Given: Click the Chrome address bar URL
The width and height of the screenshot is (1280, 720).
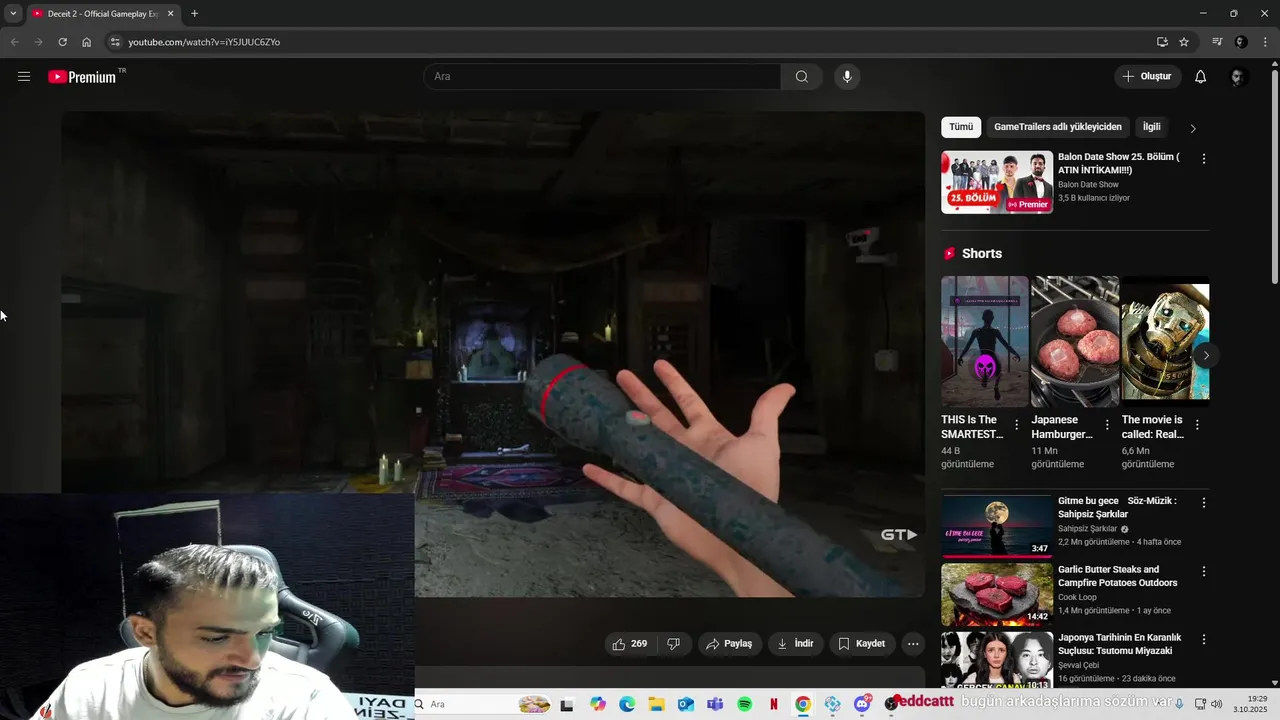Looking at the screenshot, I should click(204, 42).
